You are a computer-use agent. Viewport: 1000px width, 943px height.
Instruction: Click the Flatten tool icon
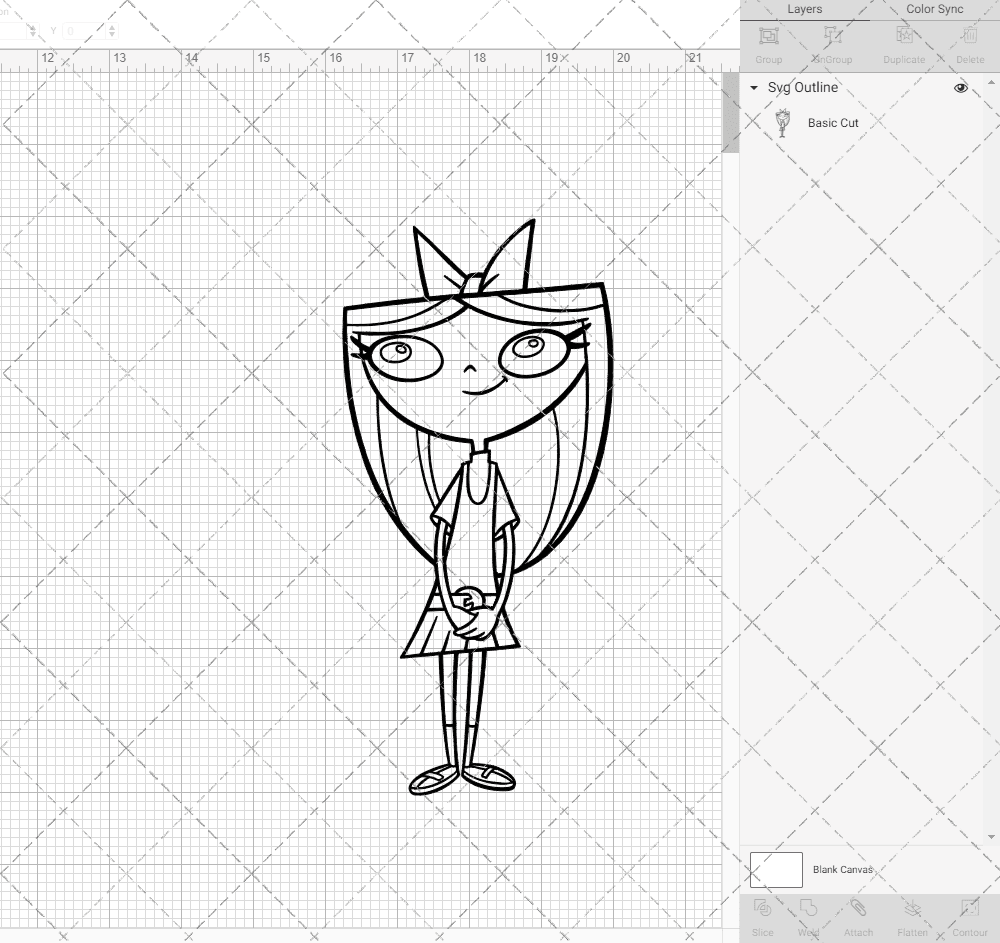[x=912, y=908]
